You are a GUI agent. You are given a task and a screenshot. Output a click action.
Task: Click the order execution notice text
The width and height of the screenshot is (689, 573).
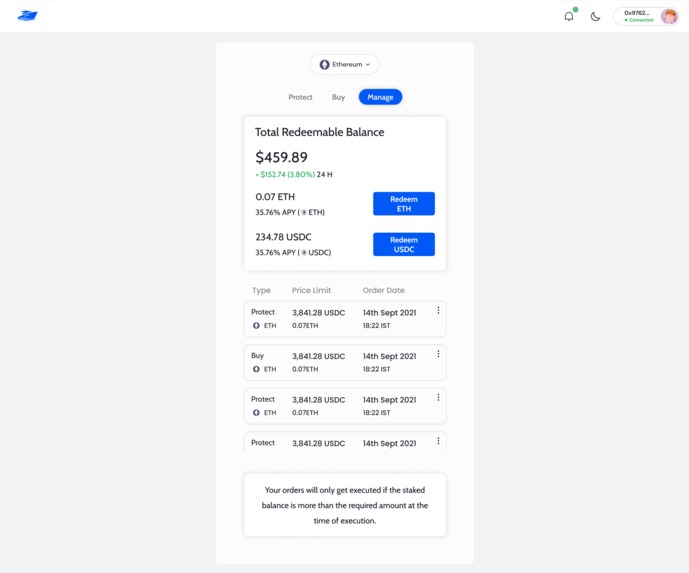pos(344,505)
